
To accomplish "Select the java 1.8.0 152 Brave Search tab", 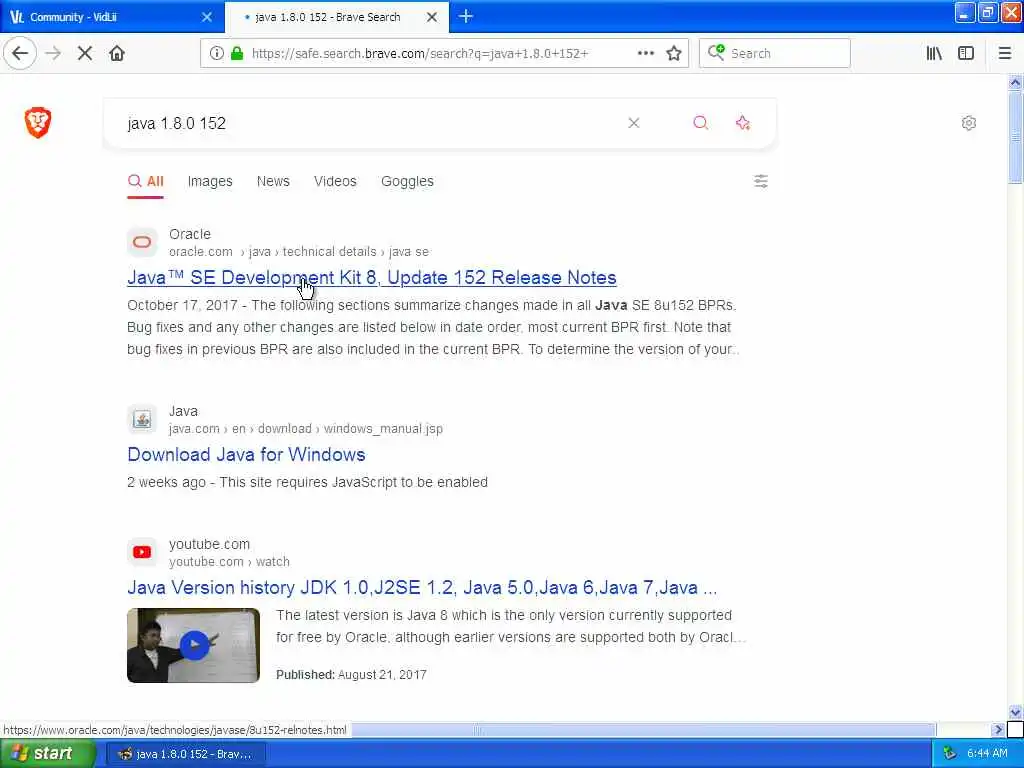I will 336,17.
